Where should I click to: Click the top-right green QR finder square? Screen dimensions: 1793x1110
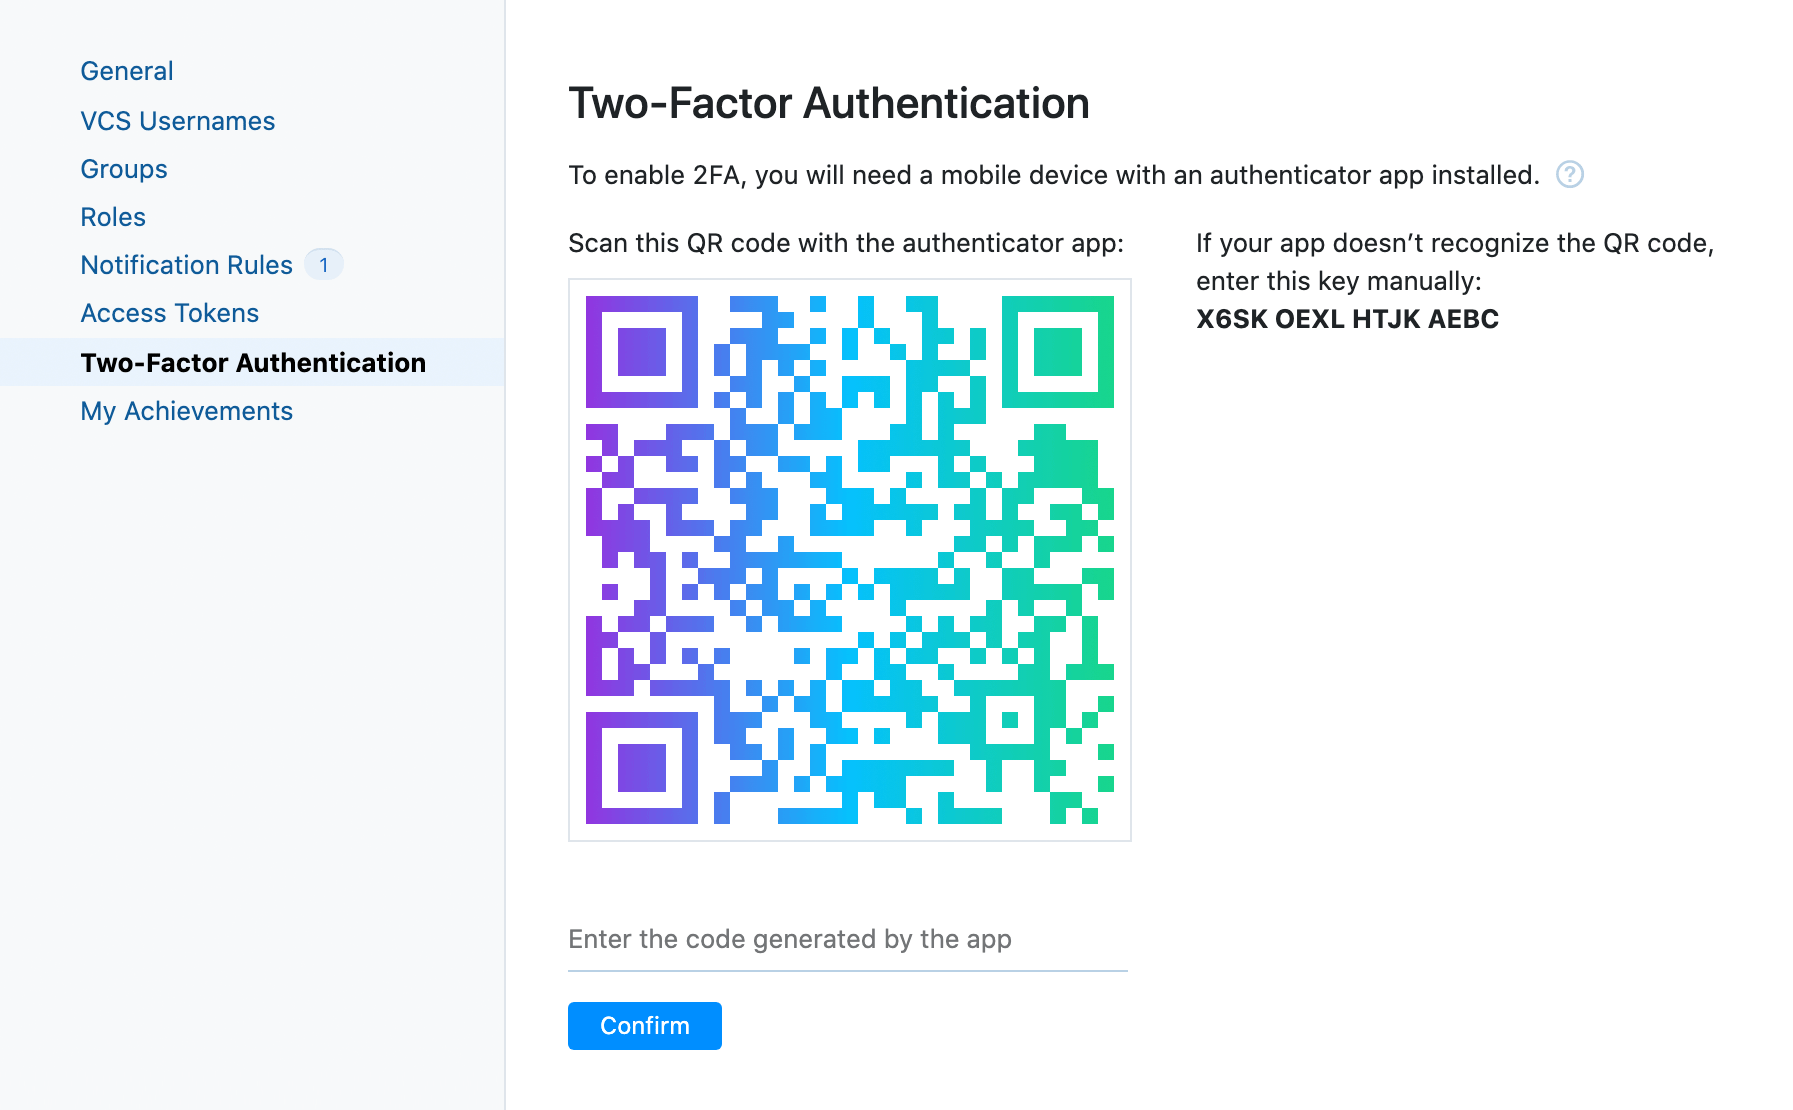pos(1058,352)
